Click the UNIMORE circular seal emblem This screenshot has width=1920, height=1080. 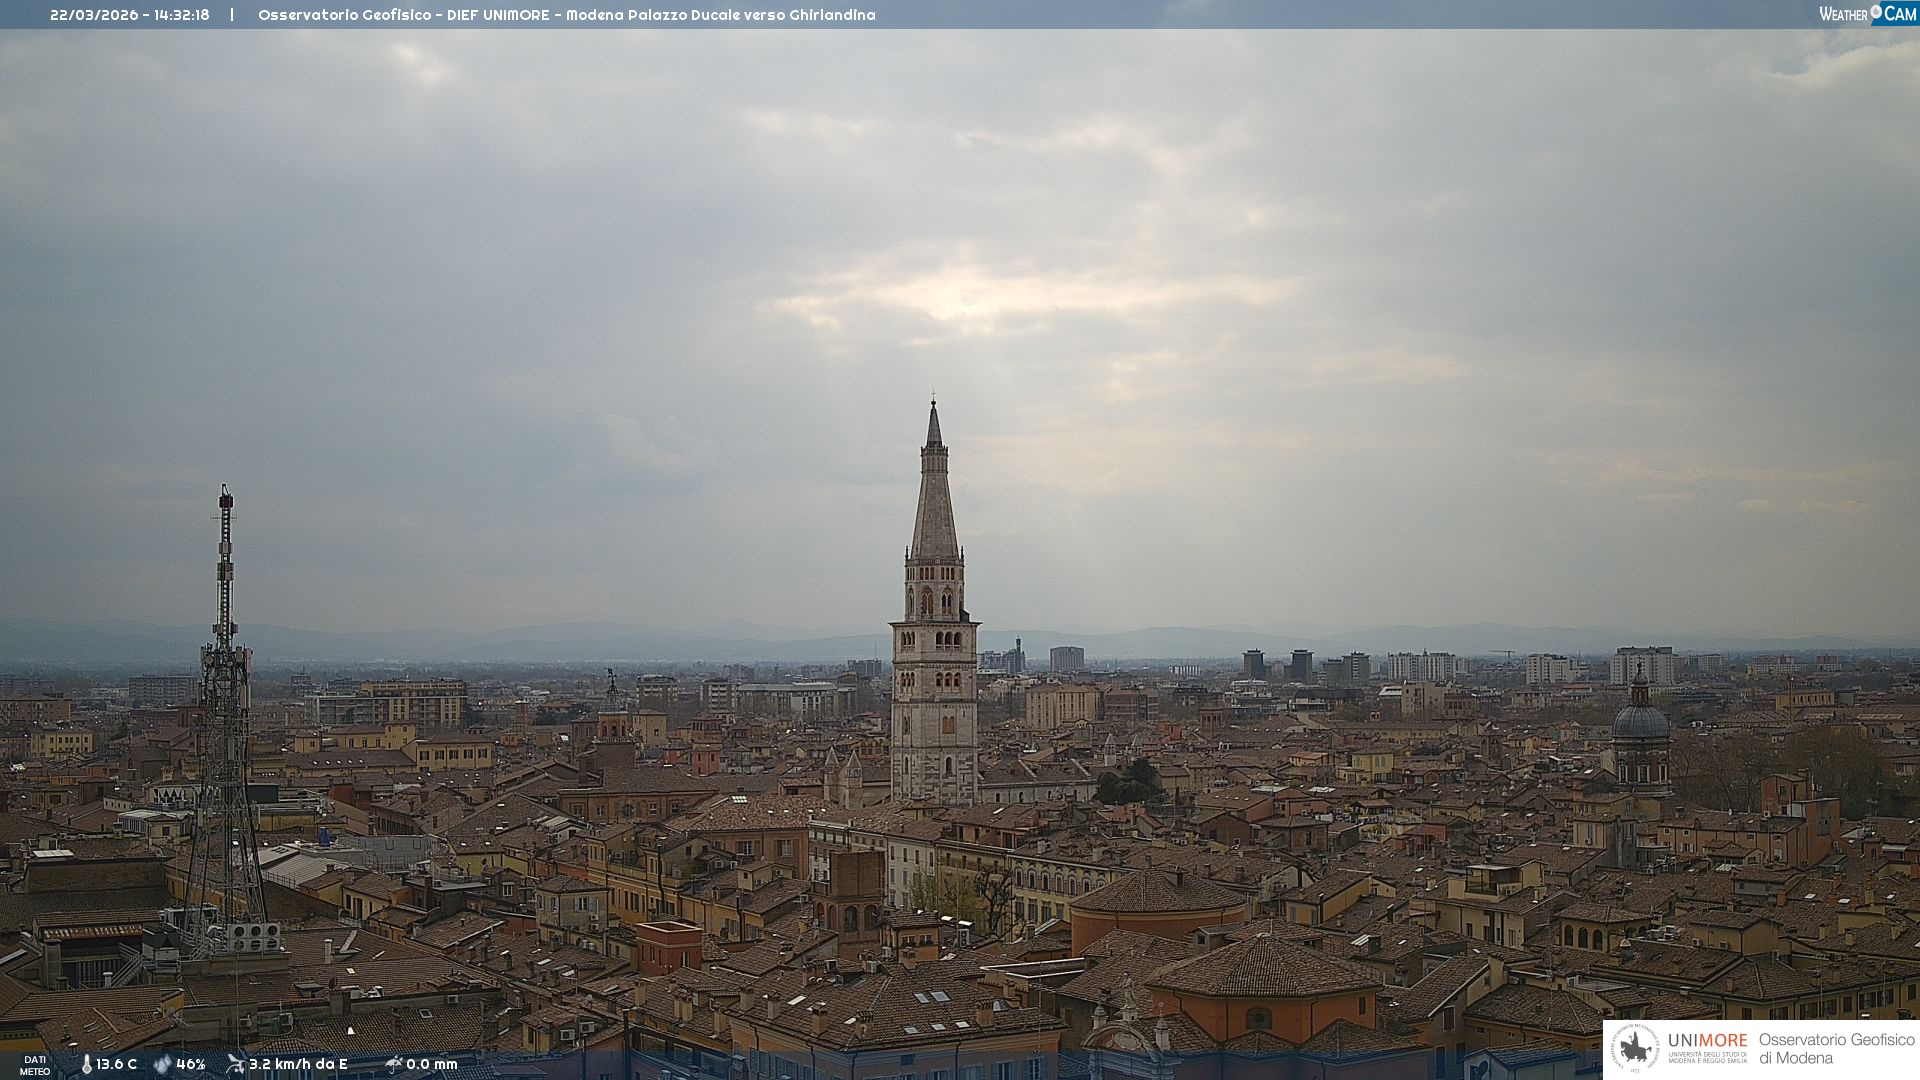point(1635,1048)
